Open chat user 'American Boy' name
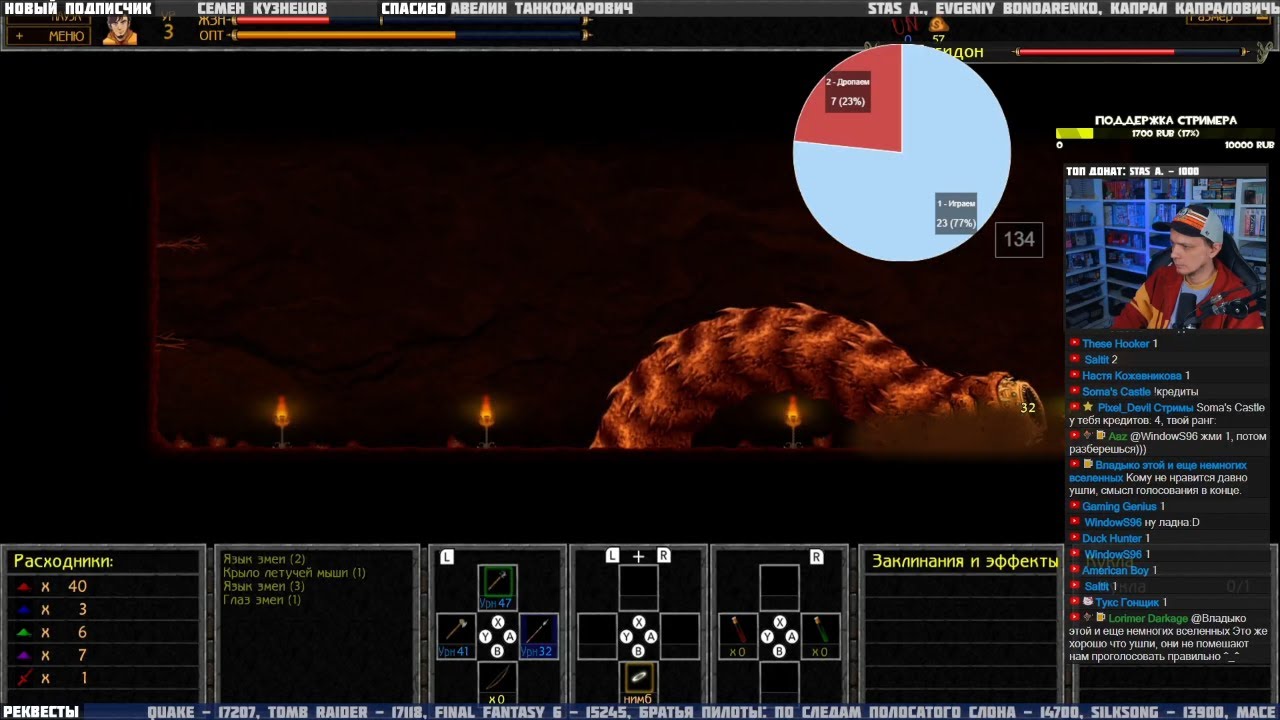Image resolution: width=1280 pixels, height=720 pixels. click(1115, 571)
